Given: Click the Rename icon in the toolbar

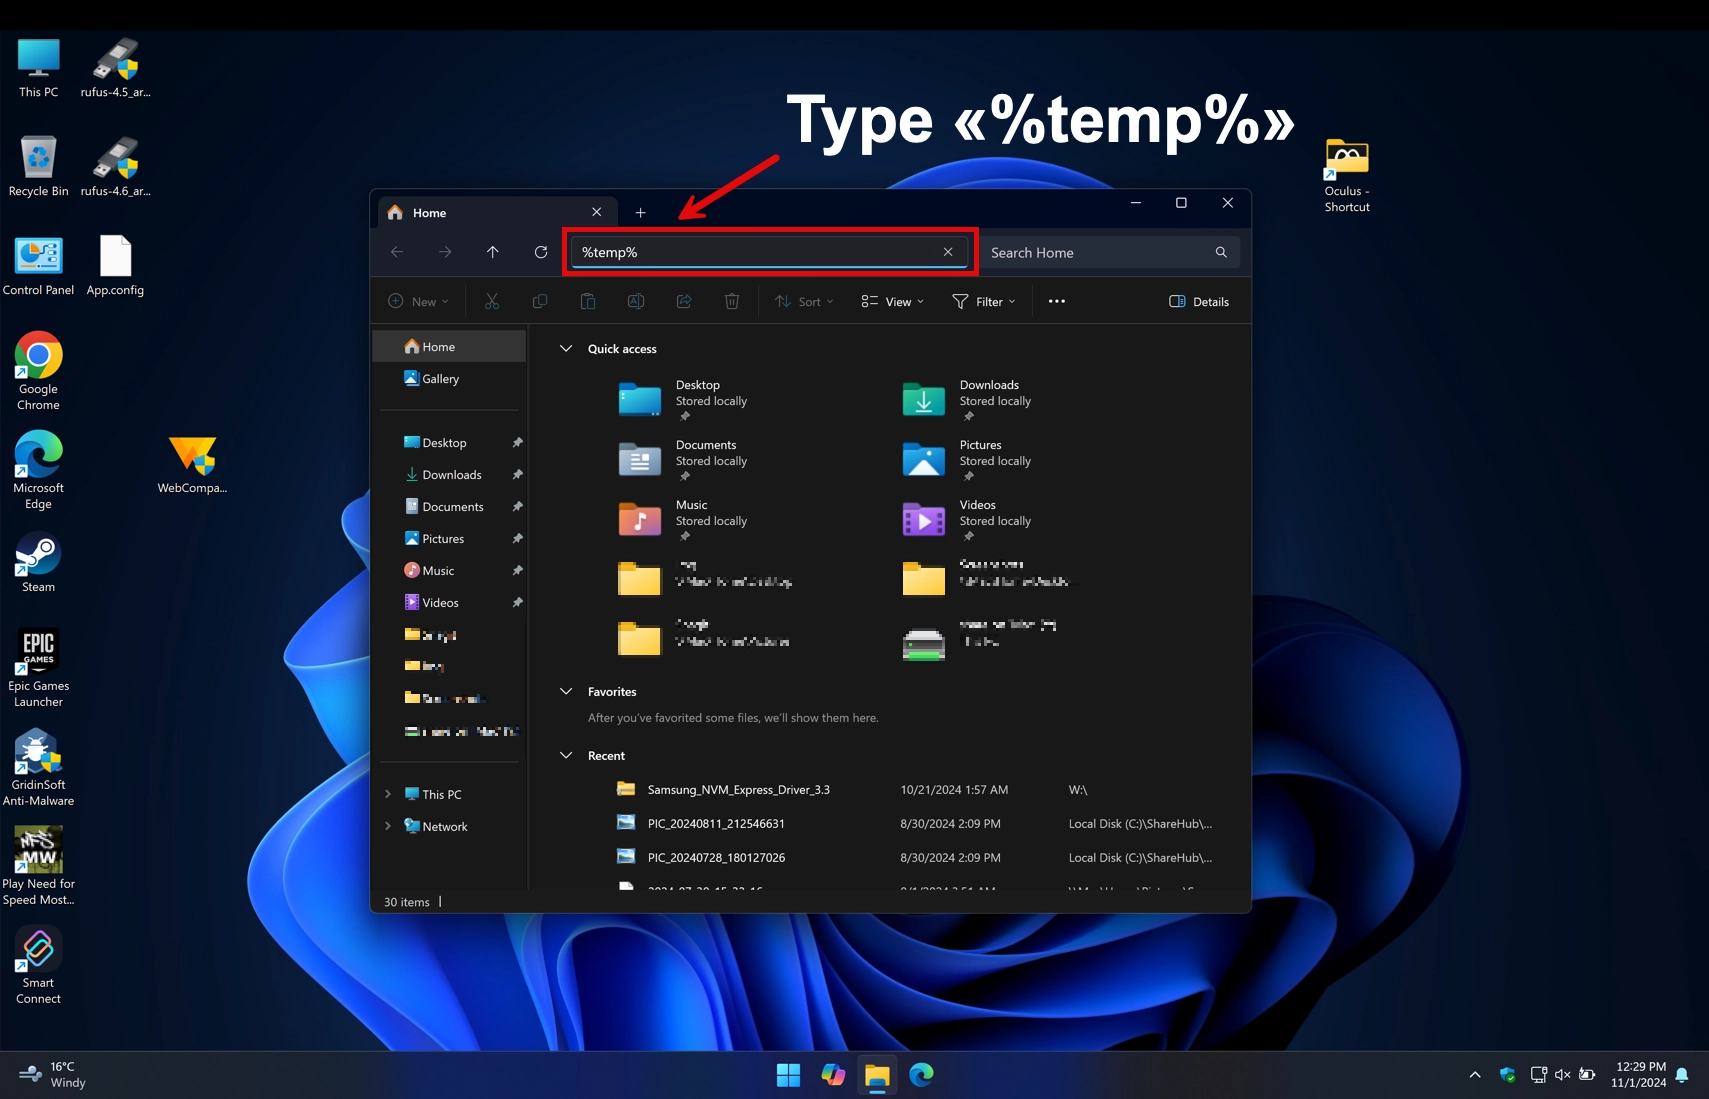Looking at the screenshot, I should click(x=635, y=301).
